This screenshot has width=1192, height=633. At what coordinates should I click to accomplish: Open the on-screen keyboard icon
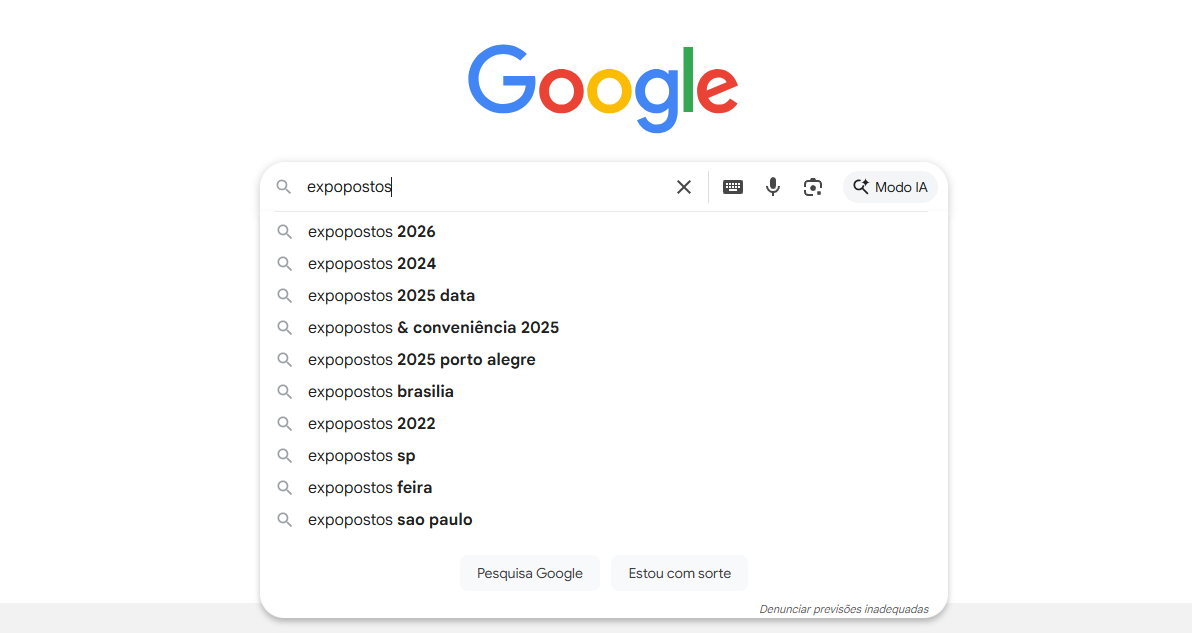coord(732,186)
